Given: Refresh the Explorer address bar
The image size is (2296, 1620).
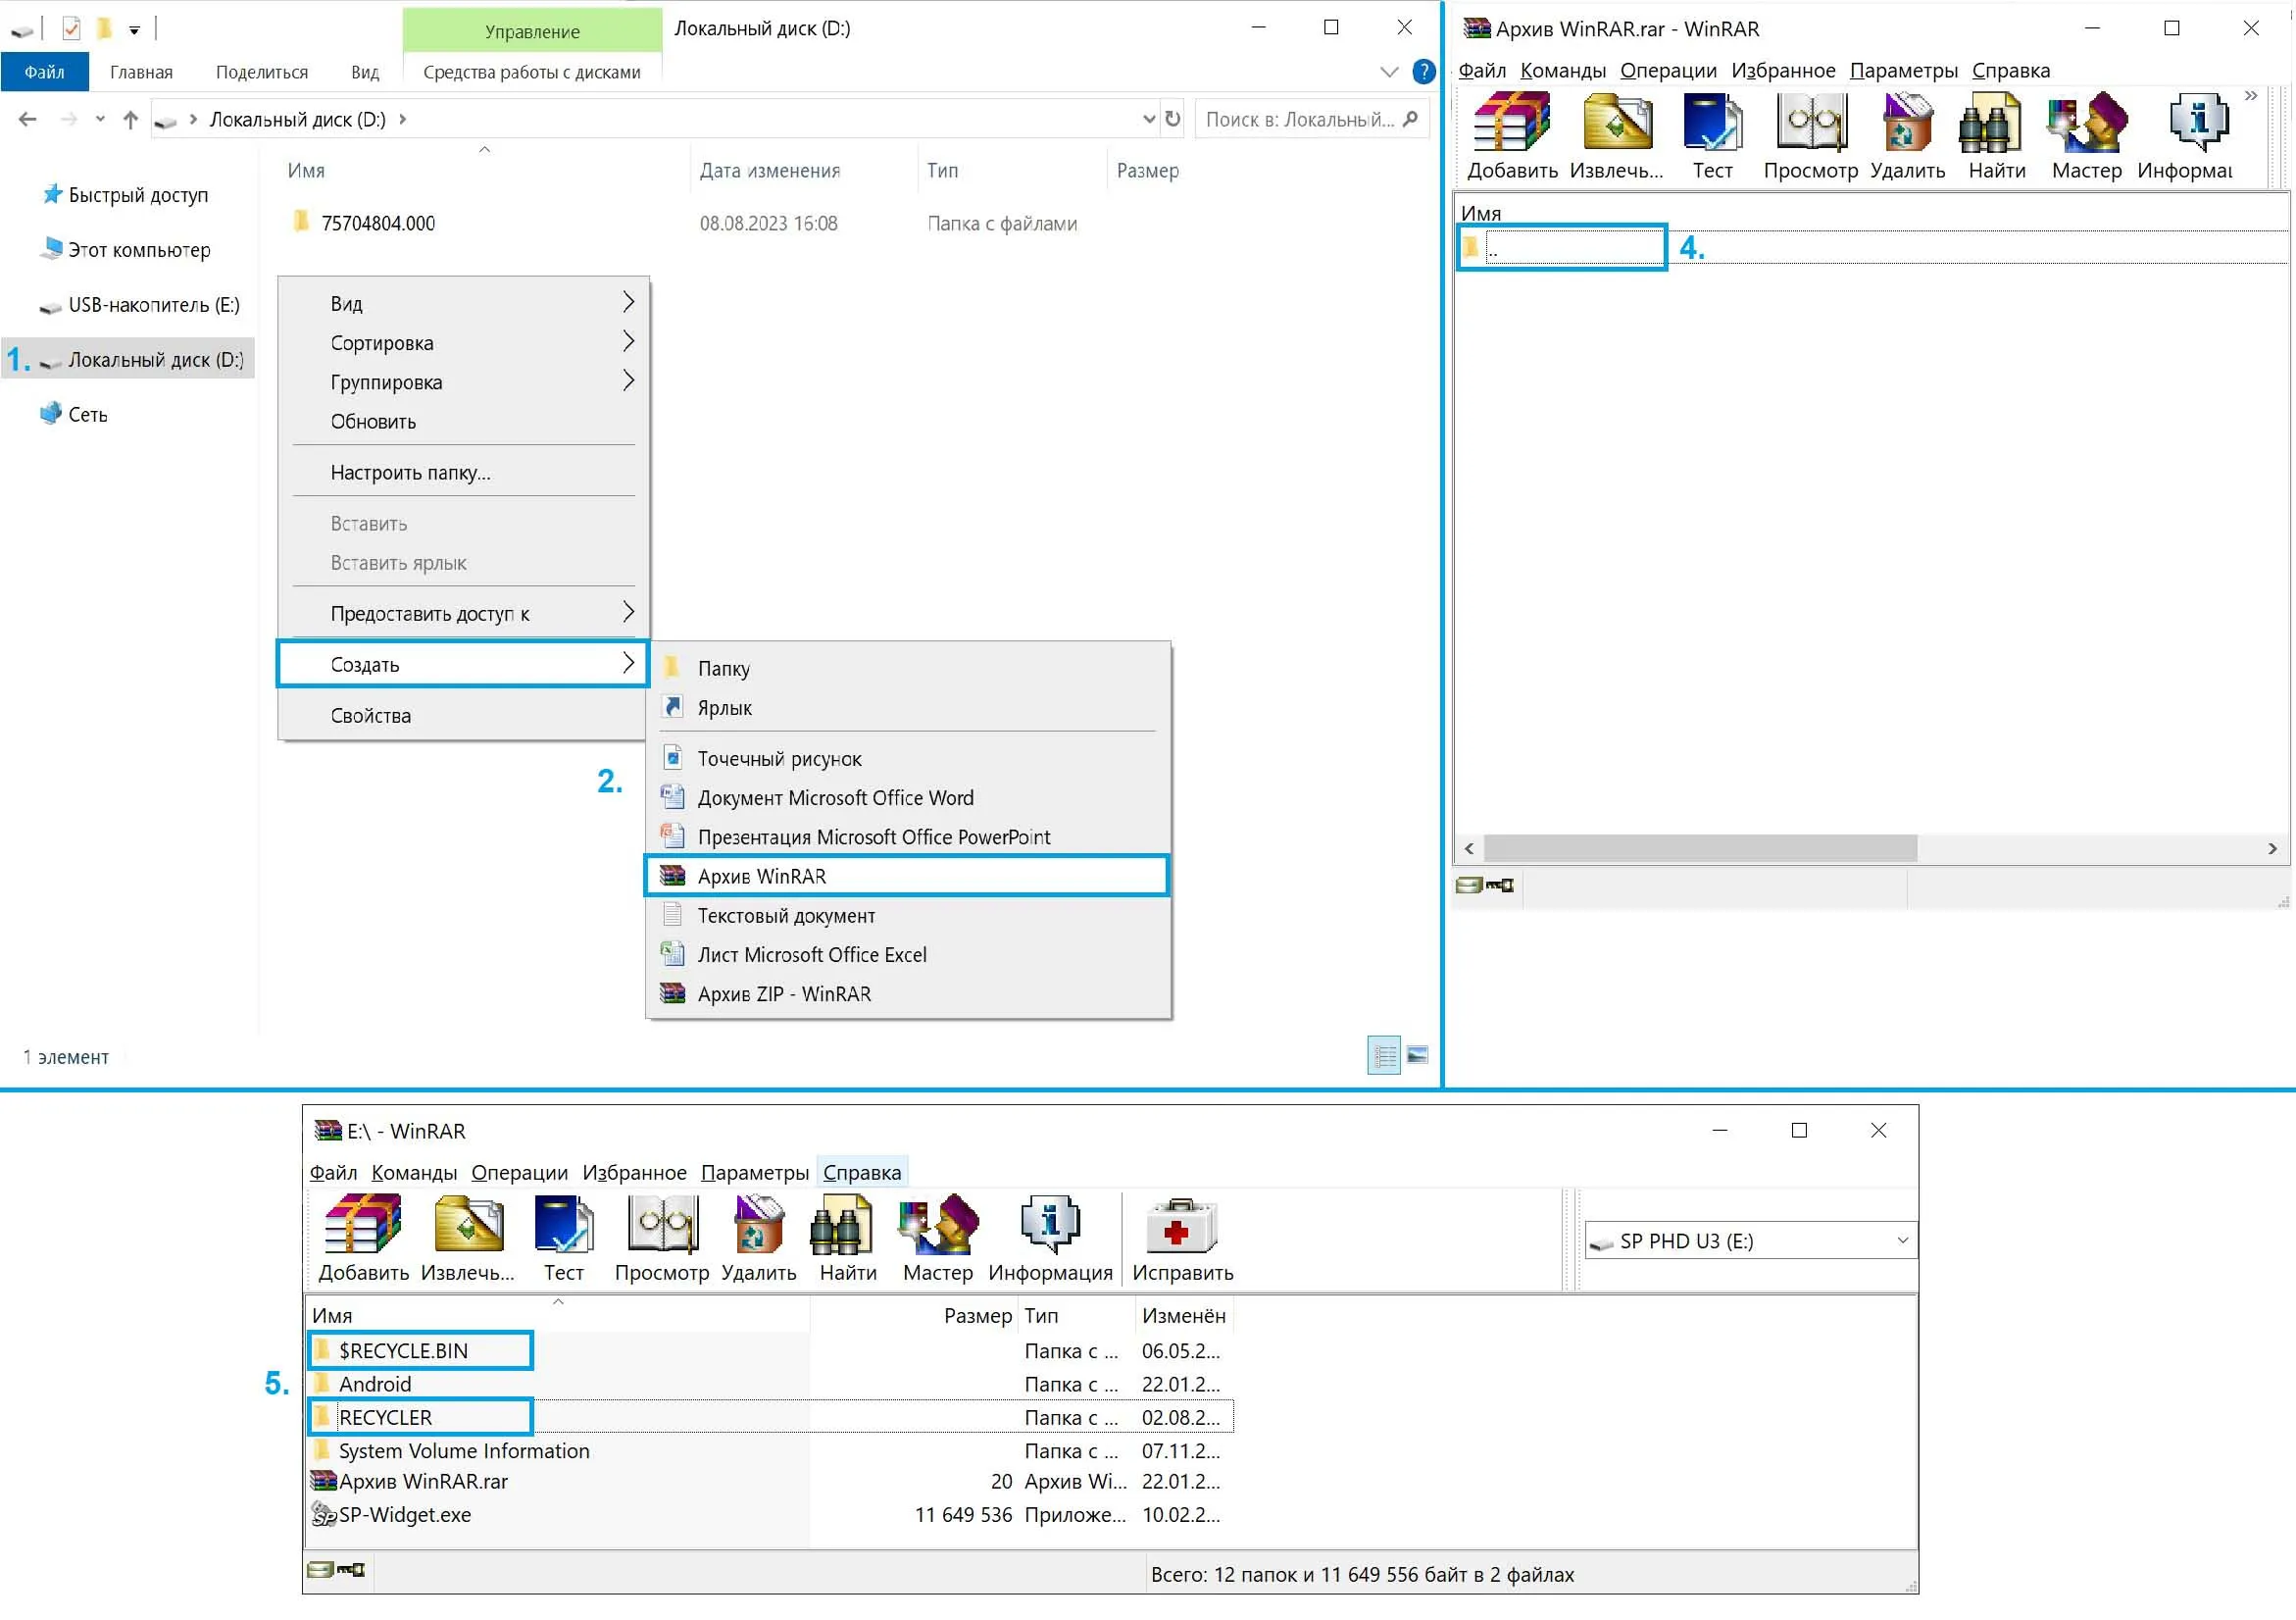Looking at the screenshot, I should 1173,119.
